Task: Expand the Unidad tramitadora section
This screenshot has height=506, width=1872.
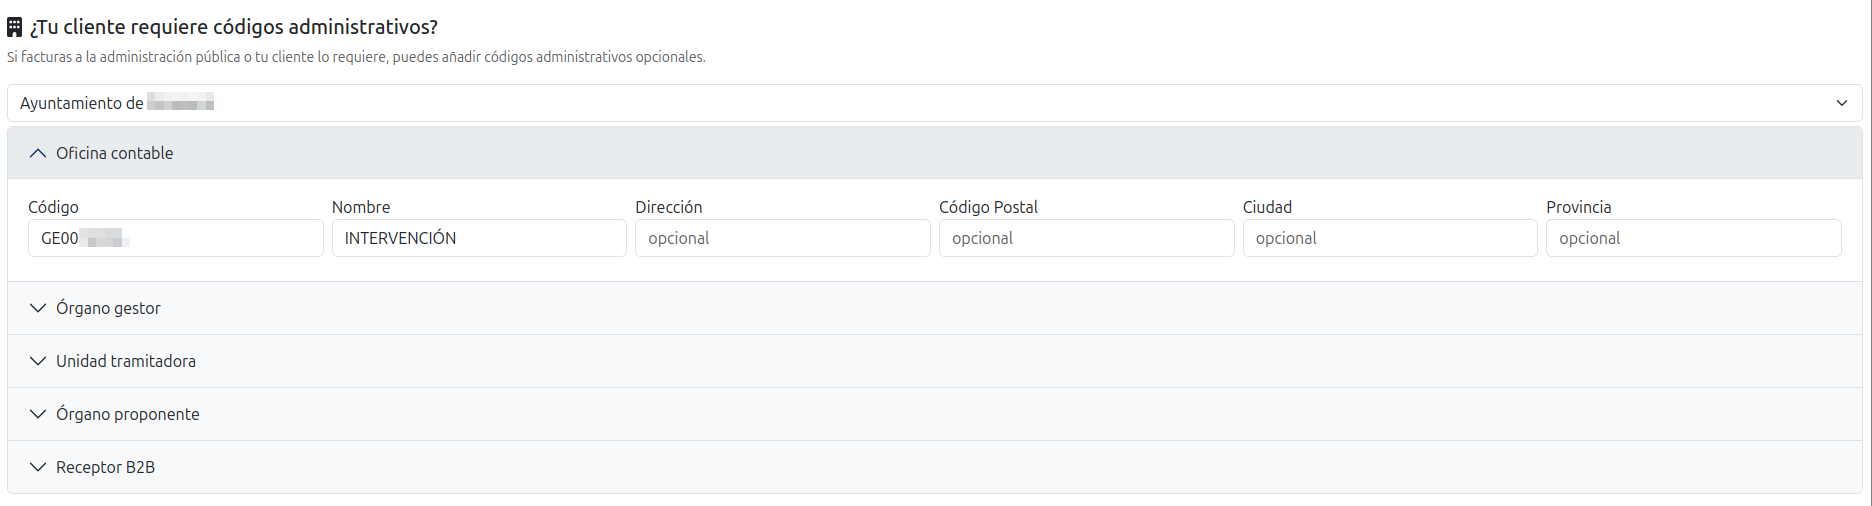Action: tap(126, 361)
